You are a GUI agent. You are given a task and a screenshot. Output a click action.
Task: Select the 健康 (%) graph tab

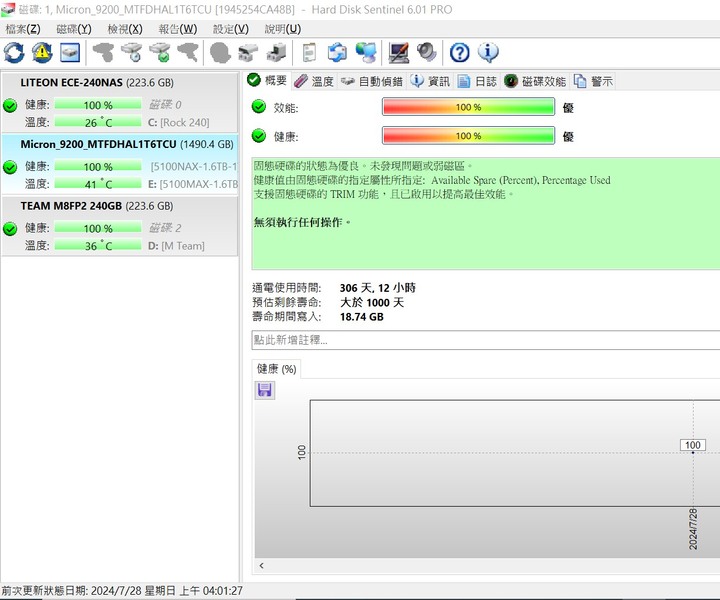point(276,369)
